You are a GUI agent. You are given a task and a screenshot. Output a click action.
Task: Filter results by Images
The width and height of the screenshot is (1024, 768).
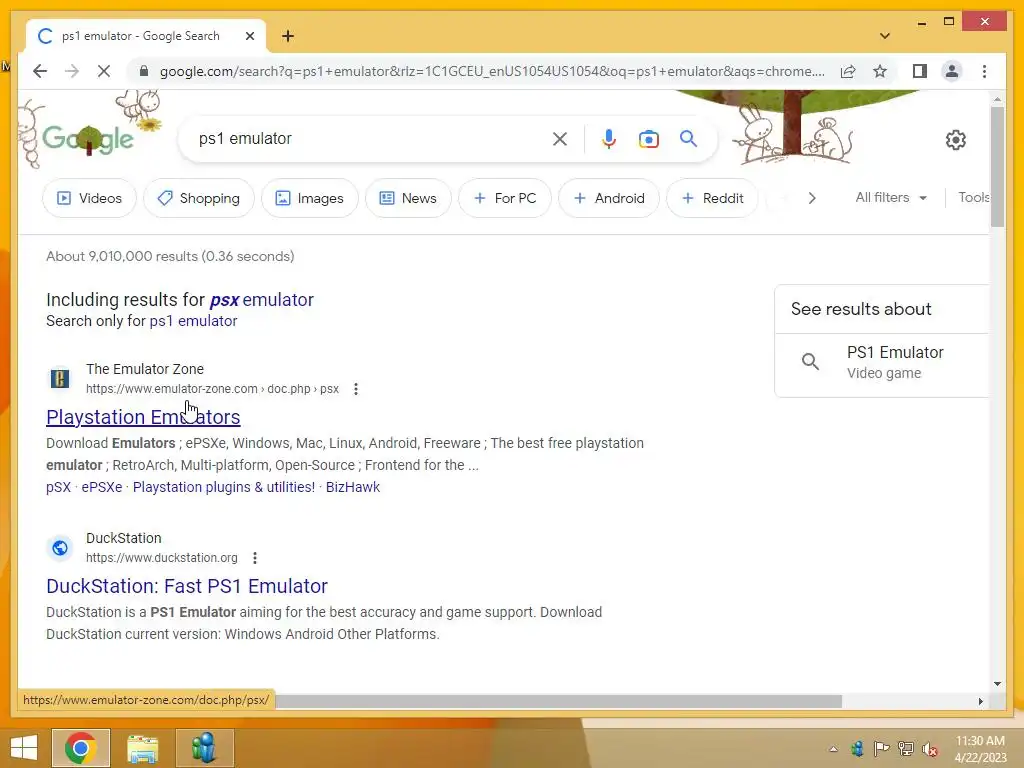(x=310, y=198)
